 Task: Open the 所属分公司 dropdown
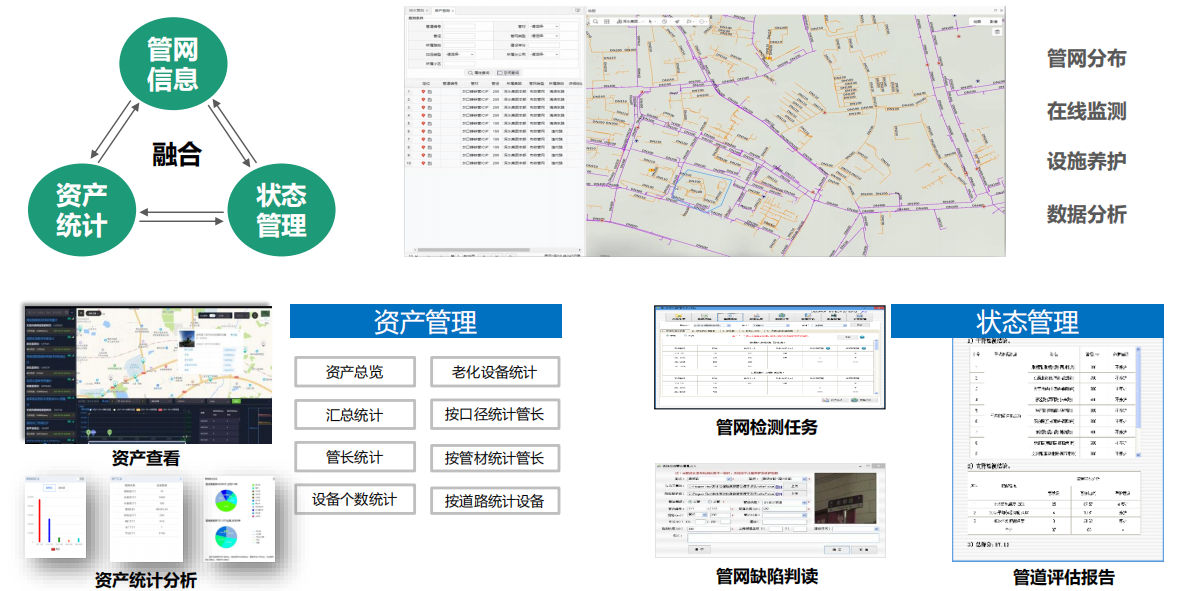tap(544, 54)
